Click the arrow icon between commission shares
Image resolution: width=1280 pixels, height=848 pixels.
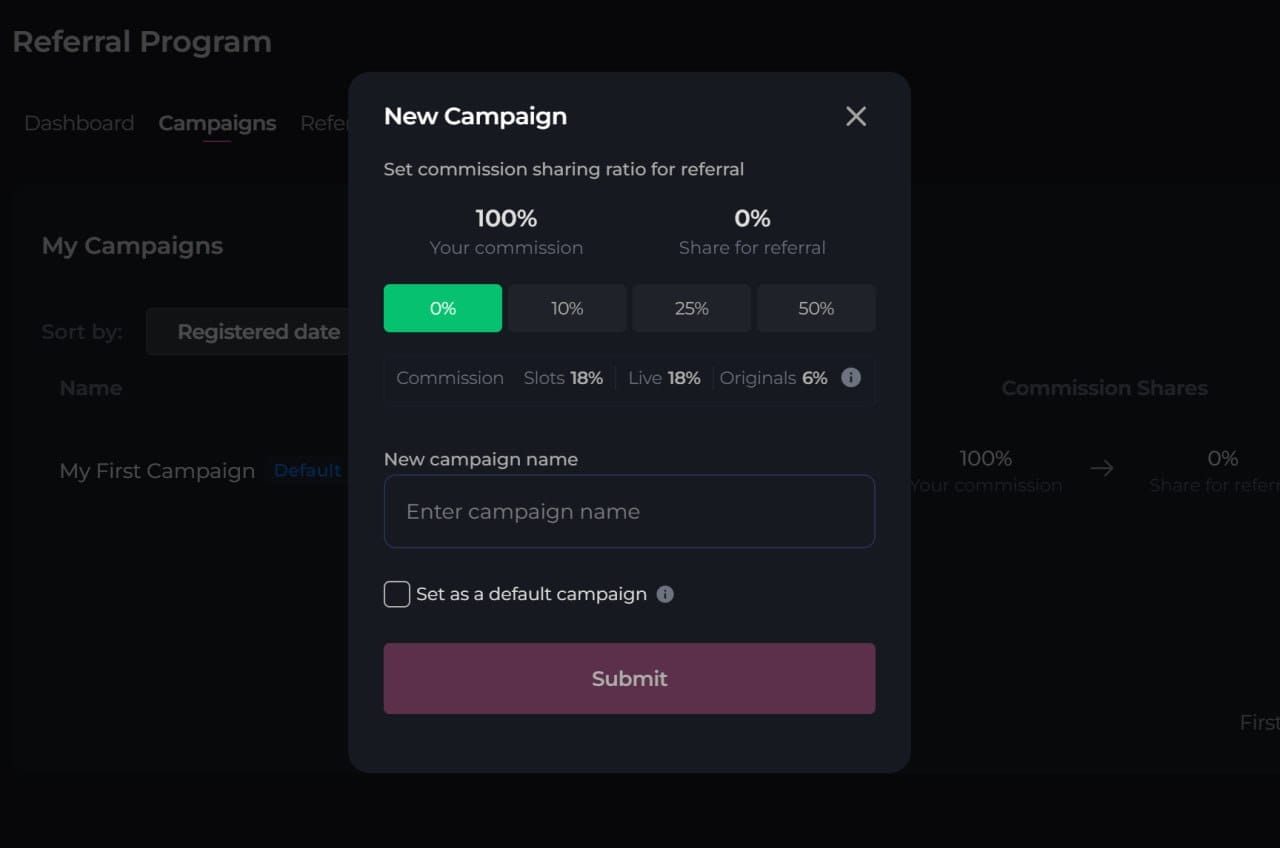1102,468
